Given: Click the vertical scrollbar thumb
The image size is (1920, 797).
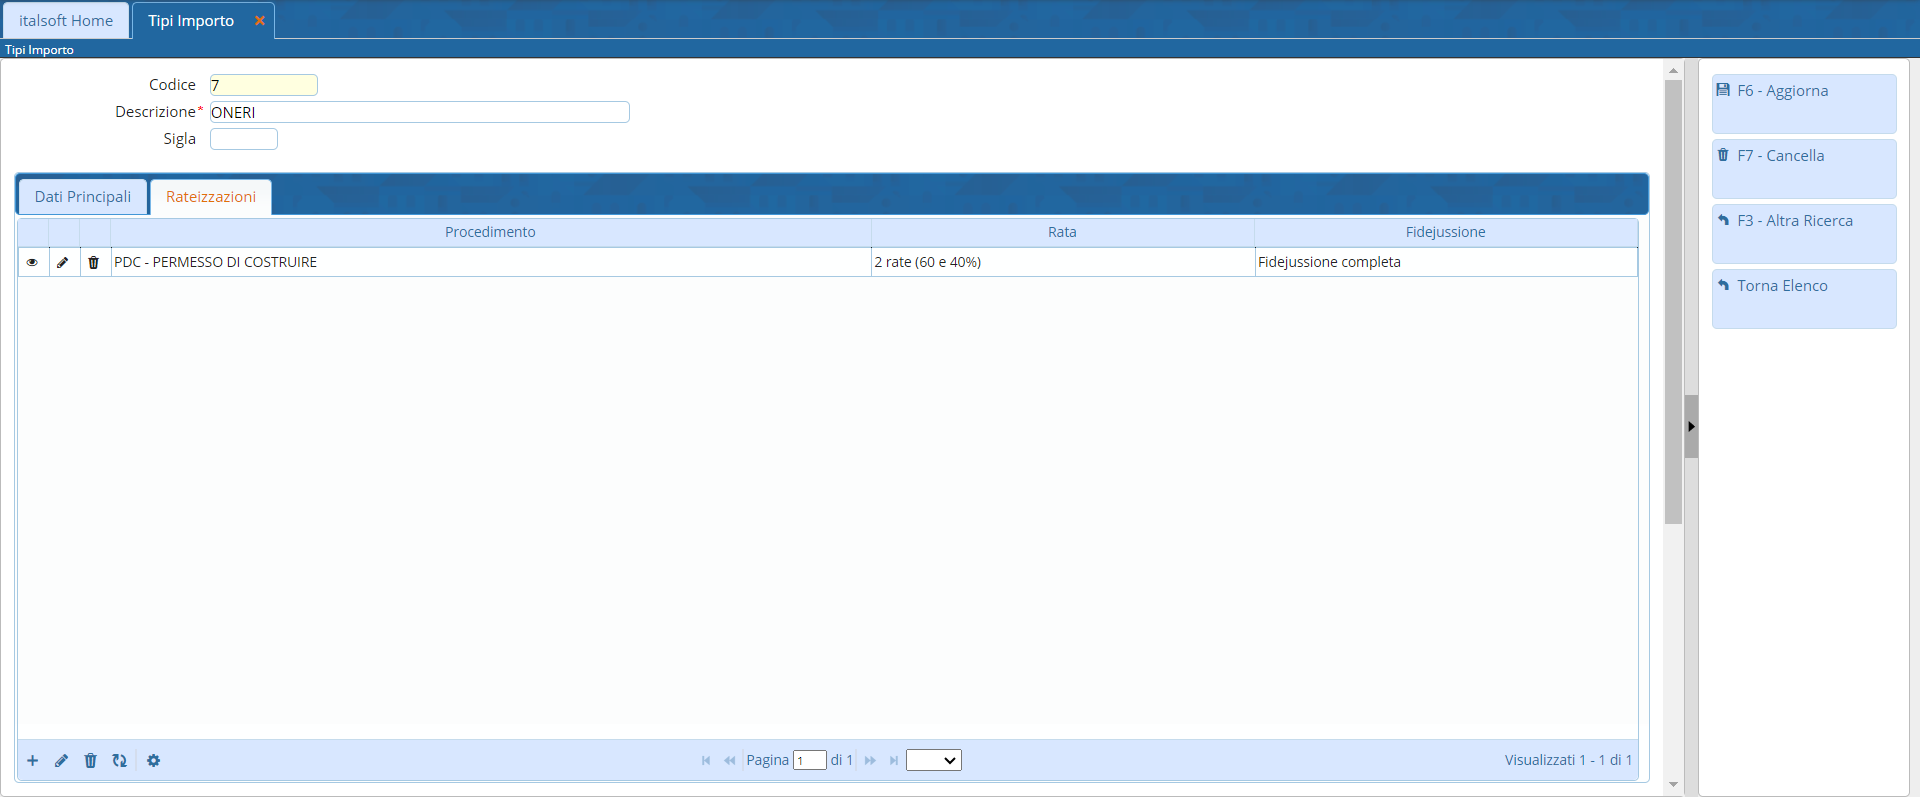Looking at the screenshot, I should 1673,300.
